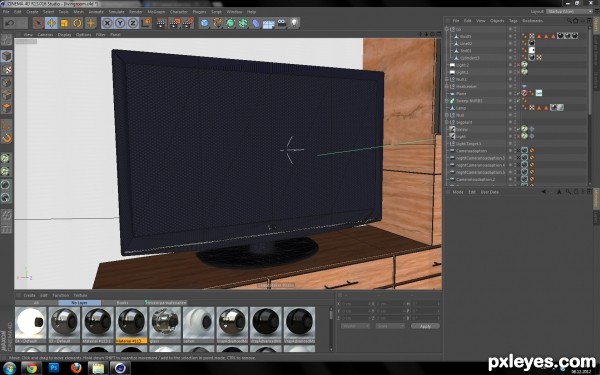The width and height of the screenshot is (600, 375).
Task: Open the Tags menu in Object Manager
Action: coord(513,21)
